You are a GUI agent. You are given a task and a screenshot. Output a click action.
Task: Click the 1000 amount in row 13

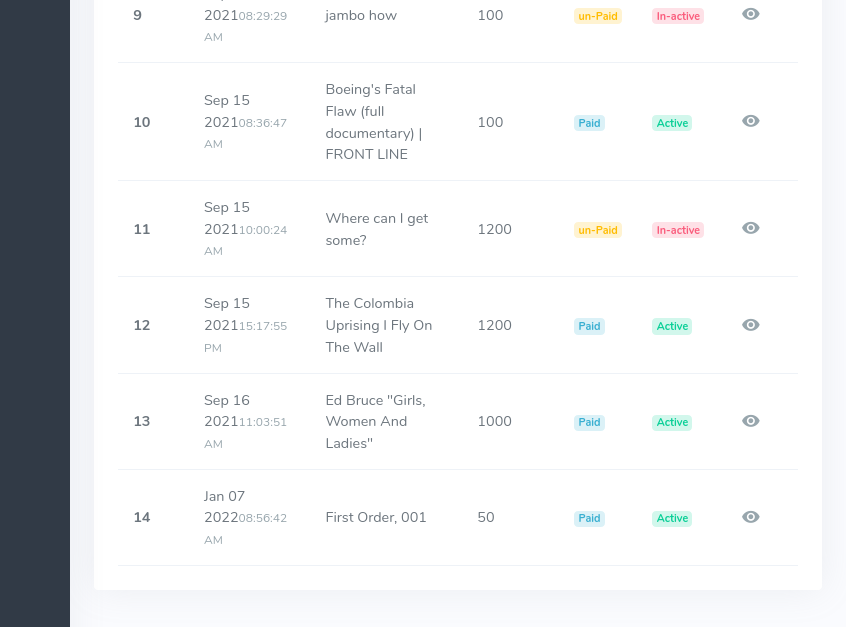click(x=494, y=421)
